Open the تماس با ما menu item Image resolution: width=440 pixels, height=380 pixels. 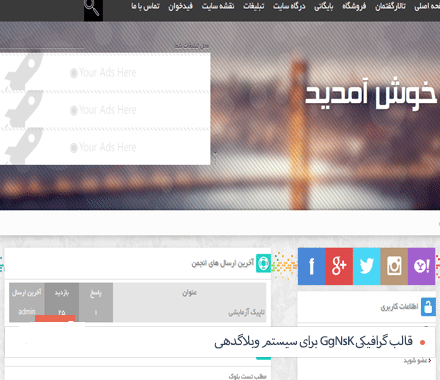coord(145,7)
